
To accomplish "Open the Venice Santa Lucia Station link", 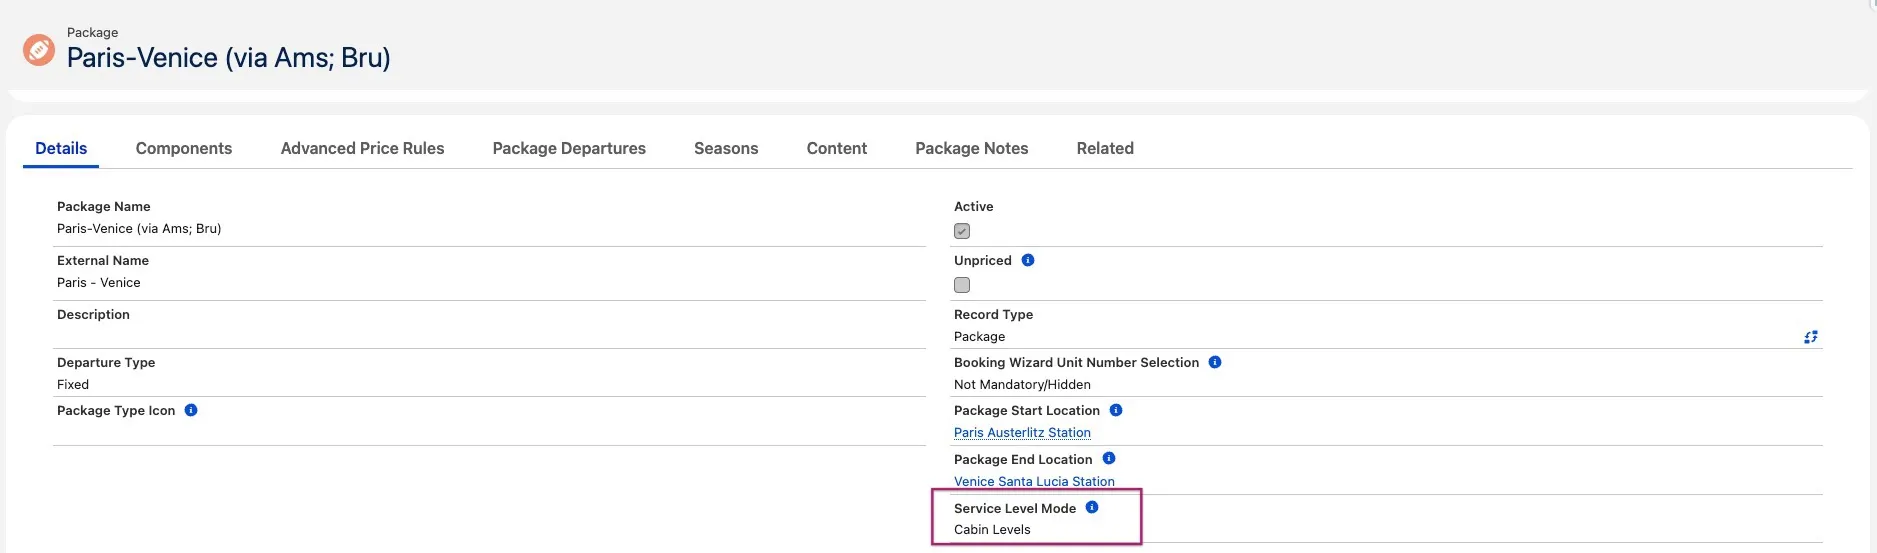I will [1034, 481].
